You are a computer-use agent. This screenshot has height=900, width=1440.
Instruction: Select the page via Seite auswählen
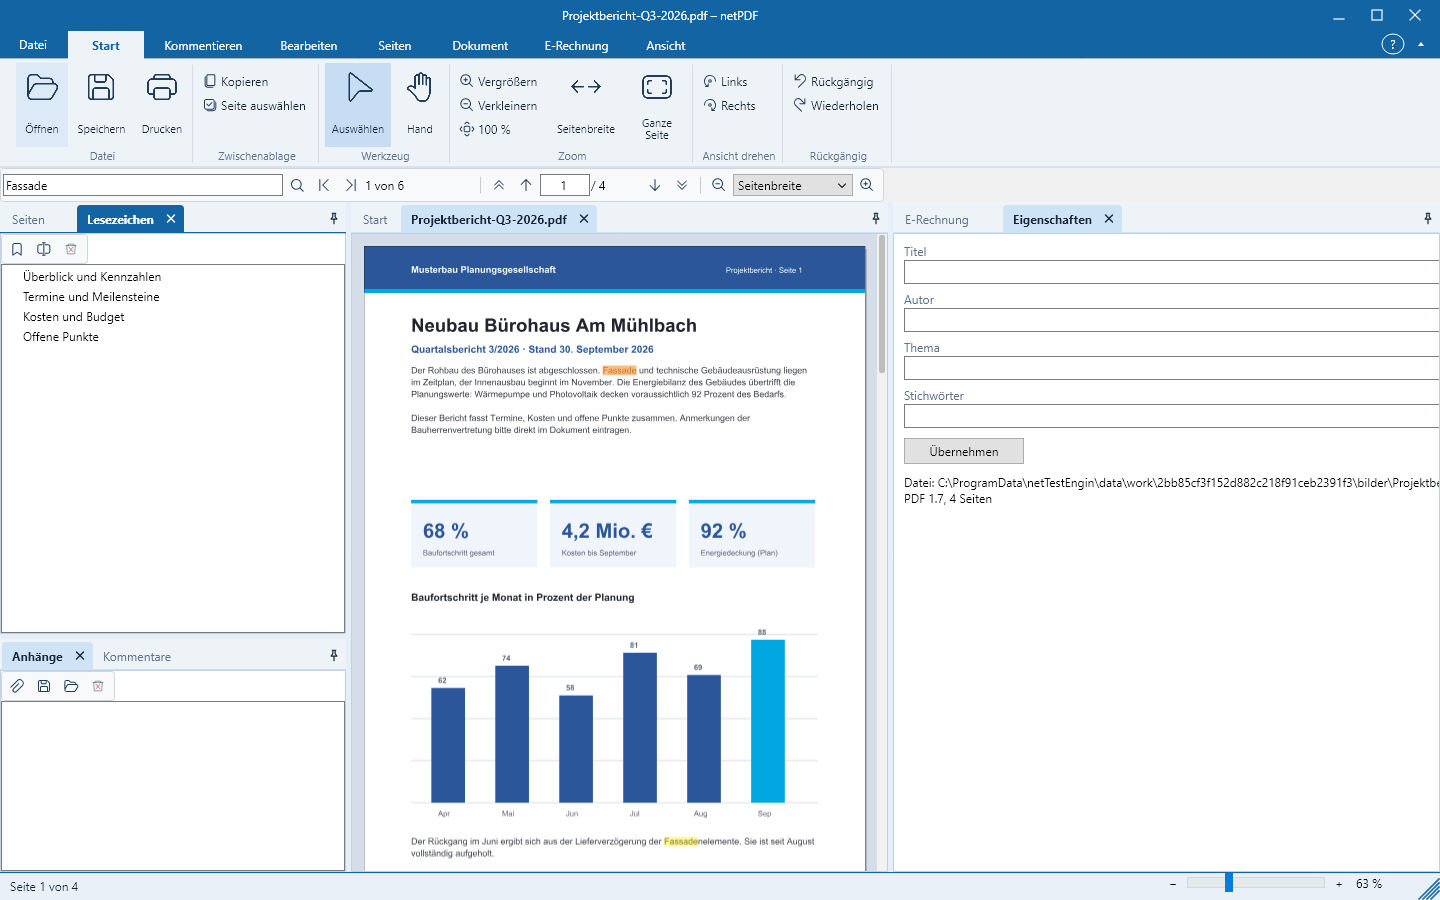[x=255, y=106]
